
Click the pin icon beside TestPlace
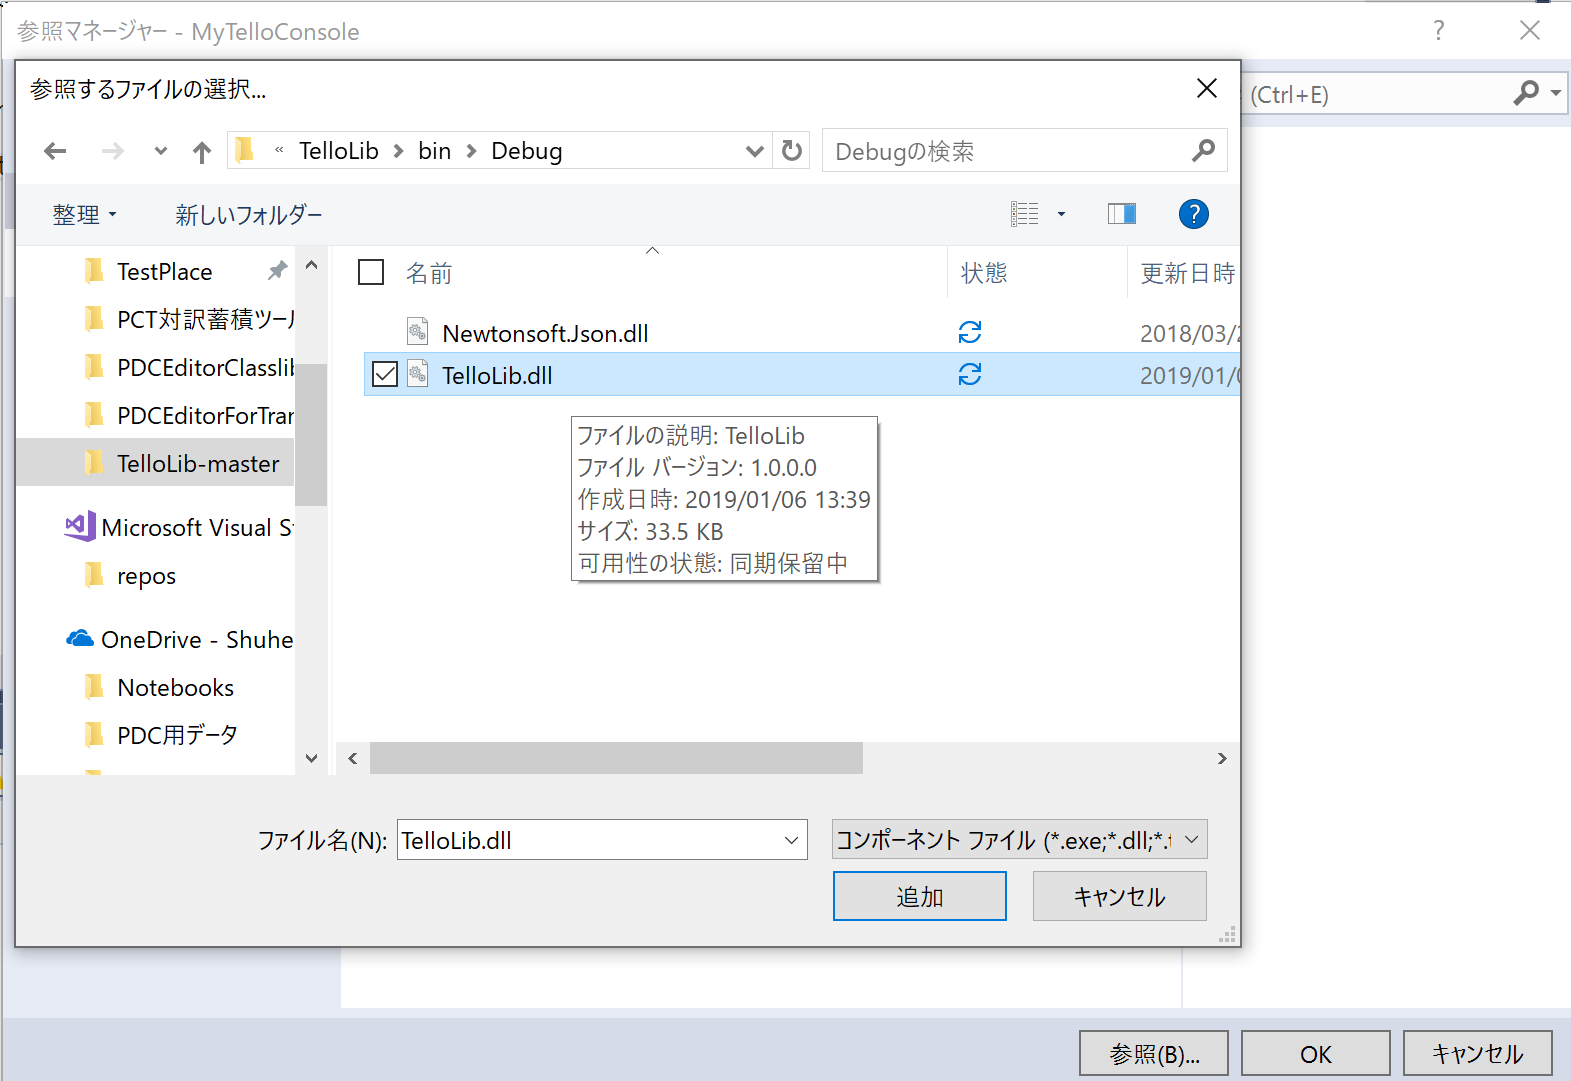coord(277,271)
